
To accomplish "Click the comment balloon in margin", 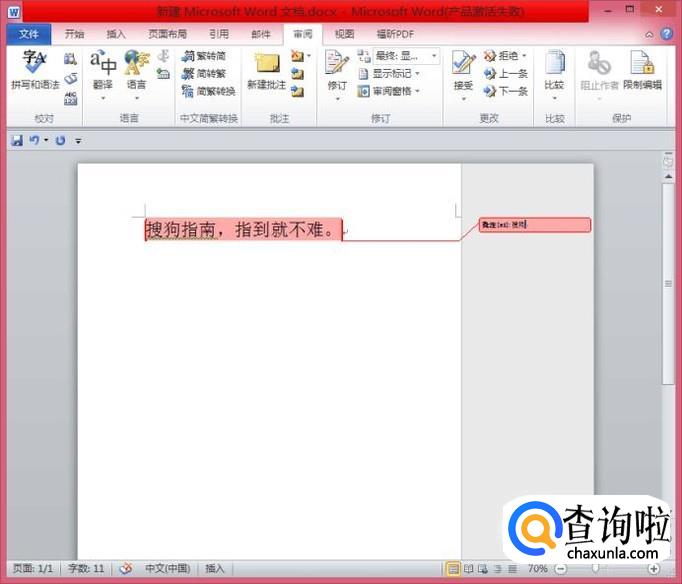I will tap(535, 225).
